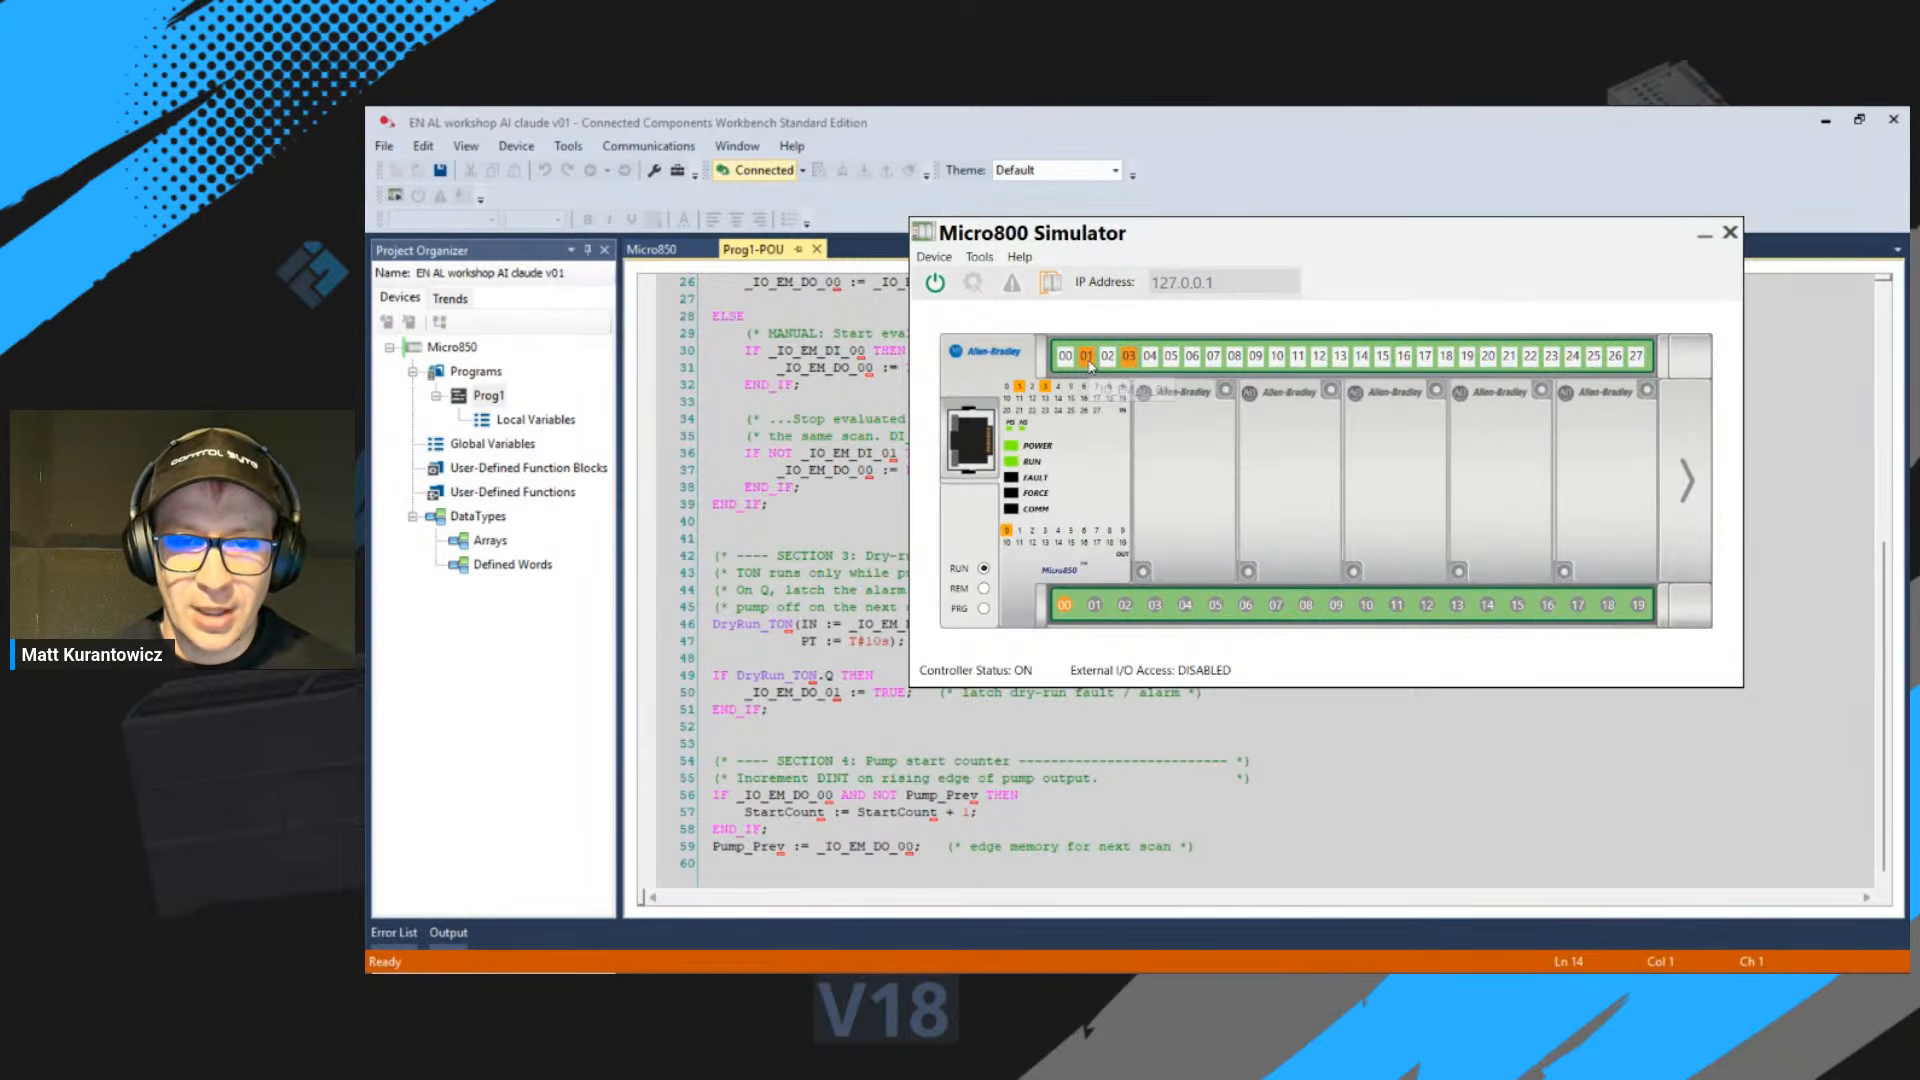Click third icon in Project Organizer device toolbar
Screen dimensions: 1920x1080
click(439, 322)
